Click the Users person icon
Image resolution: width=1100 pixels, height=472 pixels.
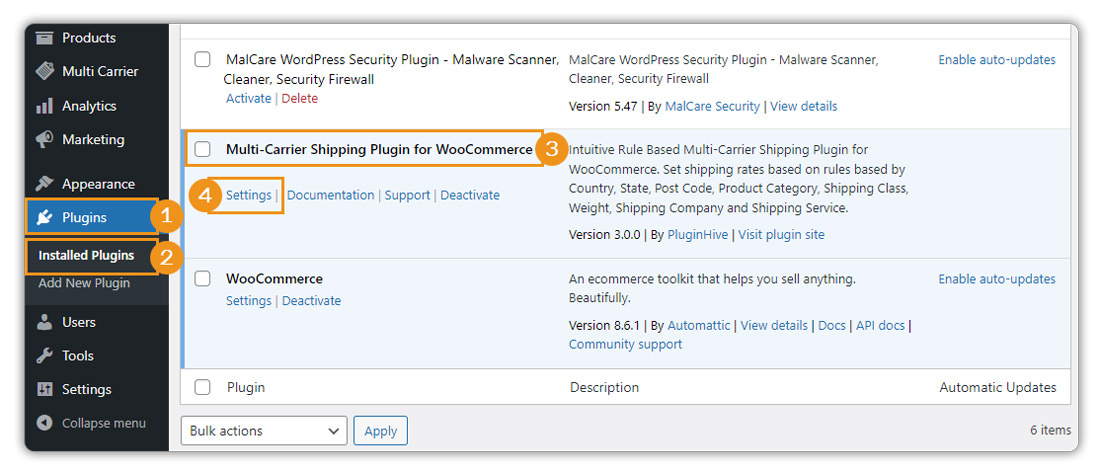44,322
